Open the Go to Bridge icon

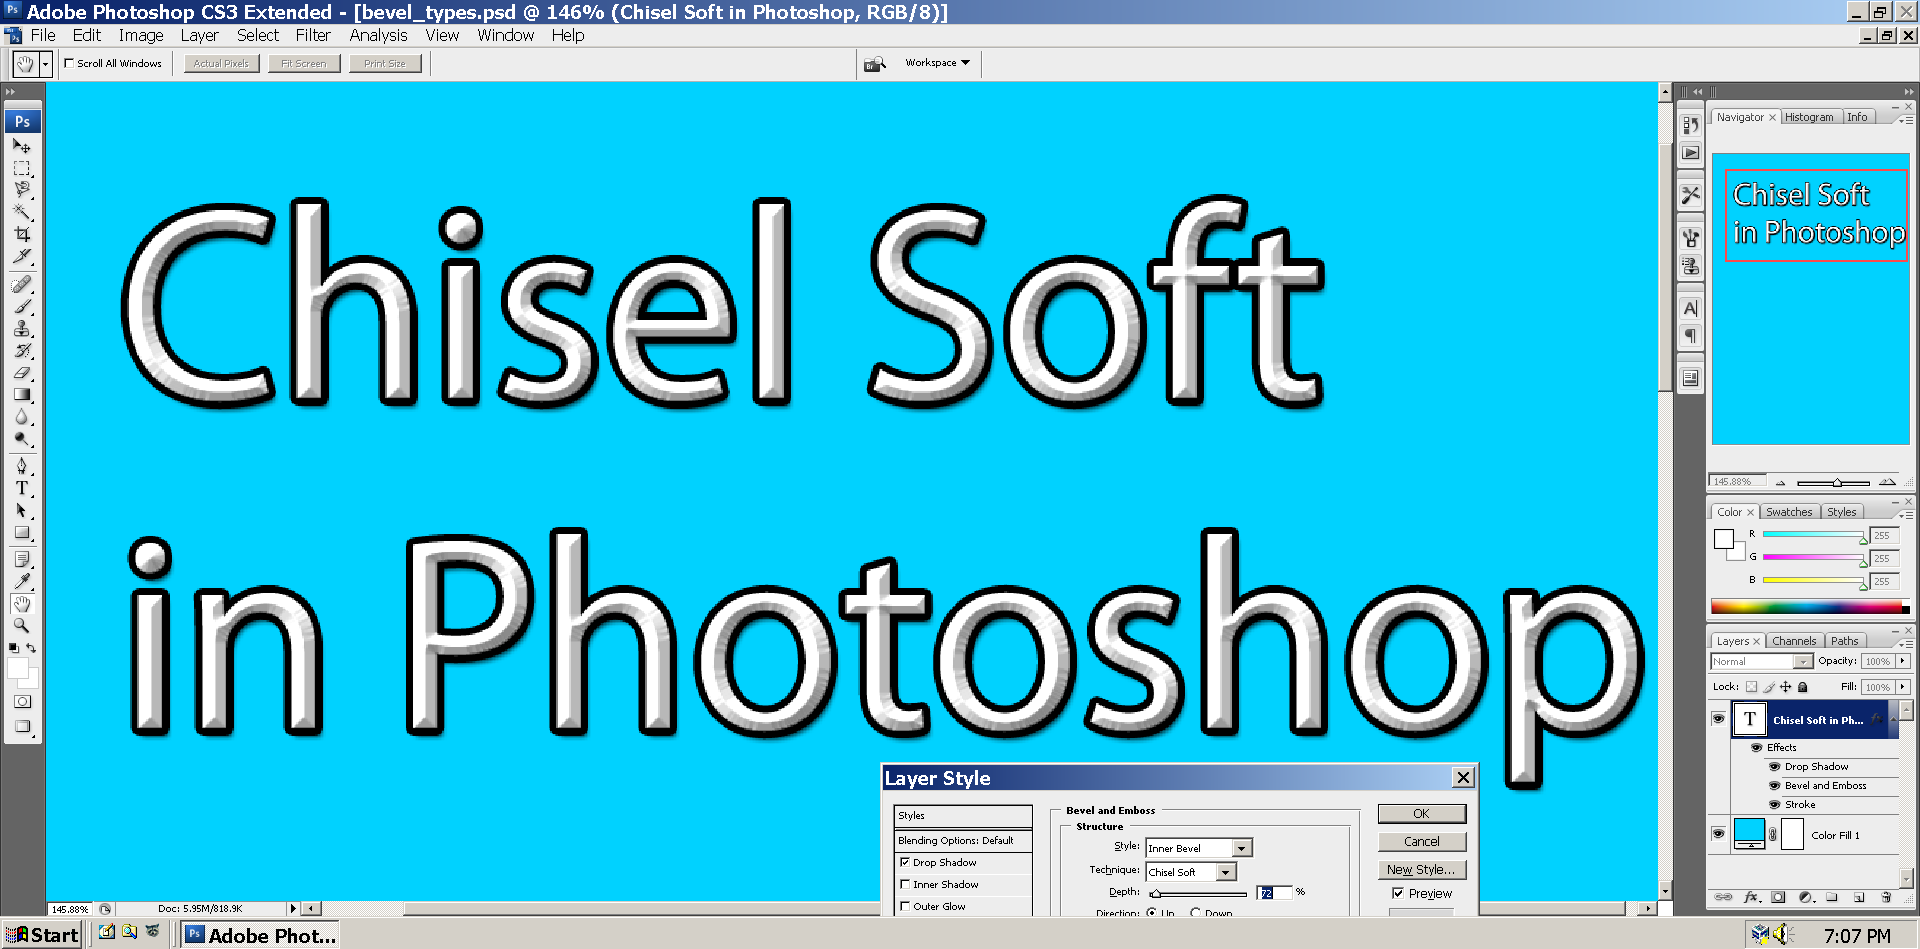(875, 63)
